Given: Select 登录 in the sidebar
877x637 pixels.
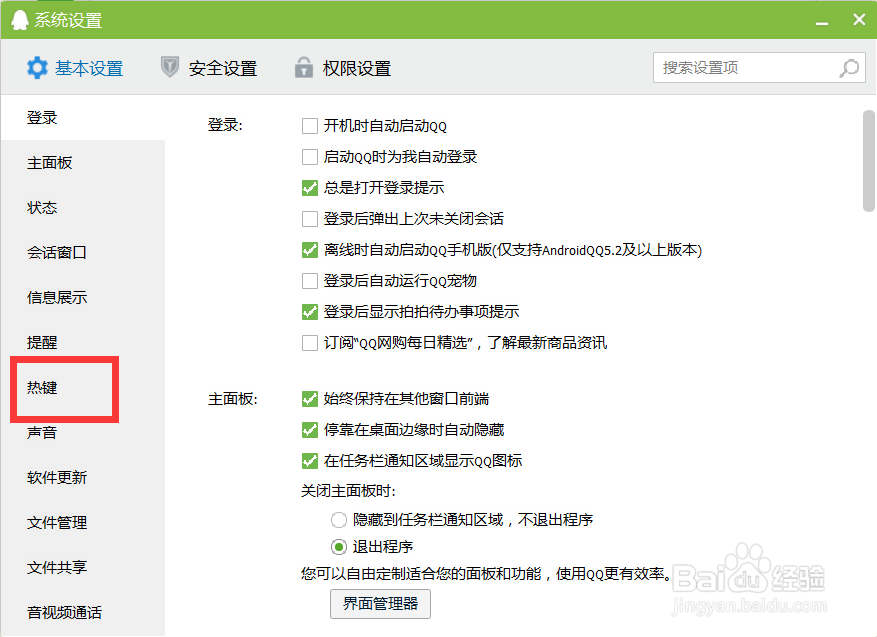Looking at the screenshot, I should (x=83, y=117).
